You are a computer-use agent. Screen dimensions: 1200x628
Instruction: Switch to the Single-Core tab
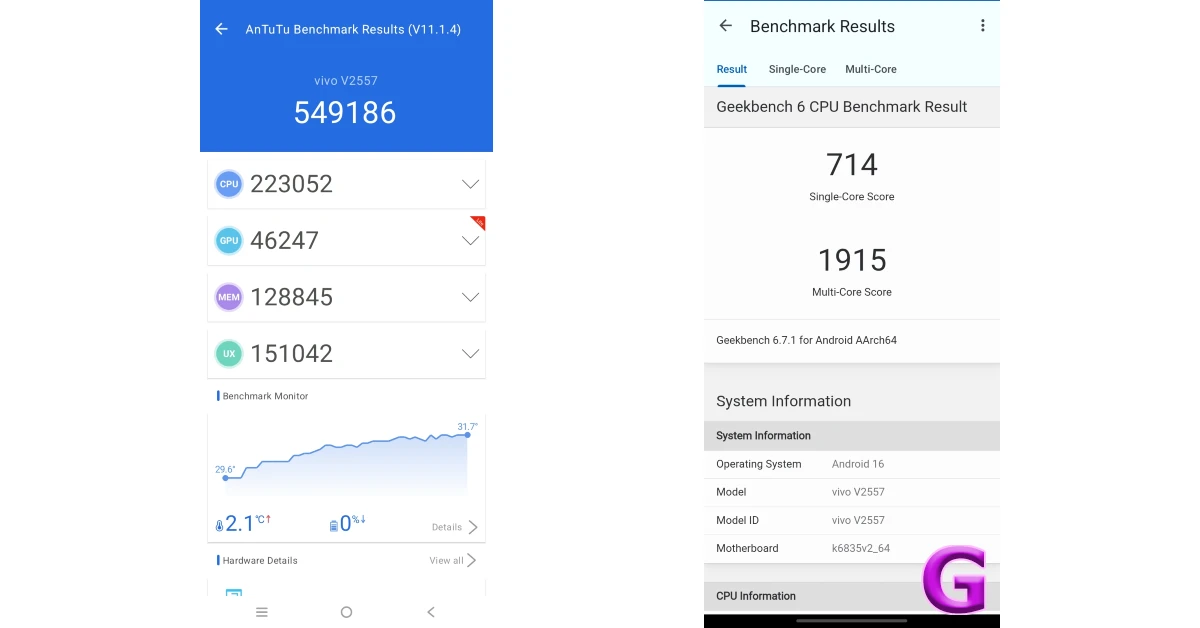click(797, 69)
